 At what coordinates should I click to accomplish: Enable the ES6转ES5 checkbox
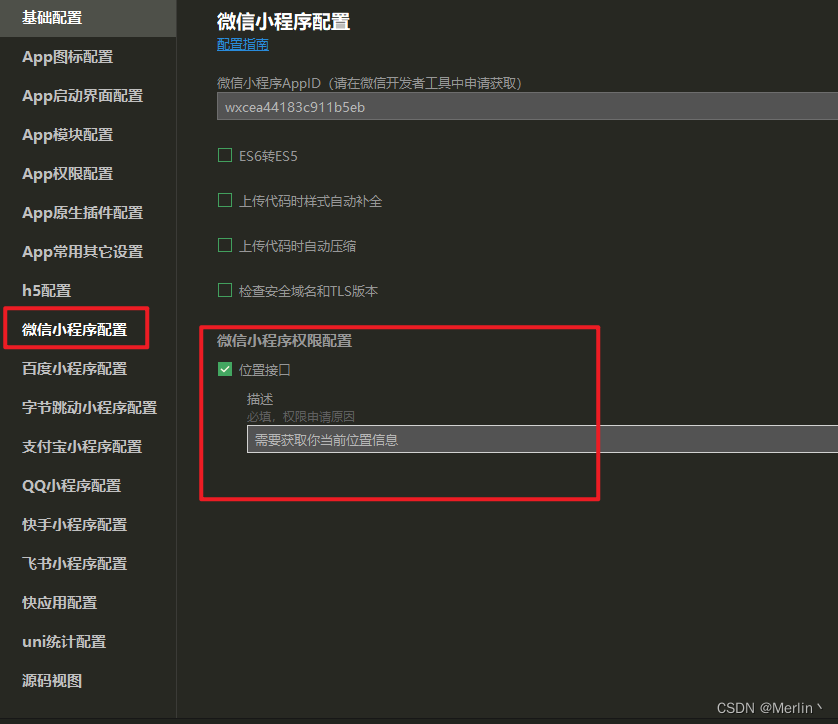225,154
